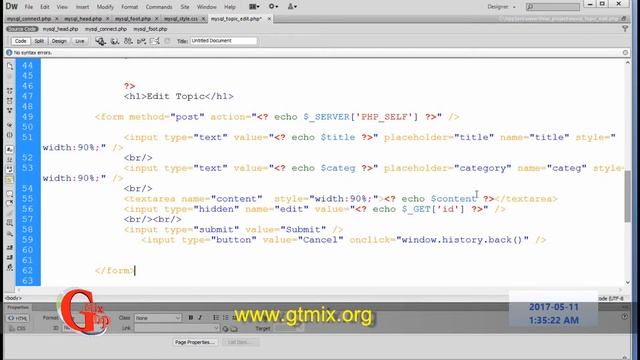This screenshot has height=360, width=640.
Task: Click the outdent code icon in coding toolbar
Action: pyautogui.click(x=10, y=258)
